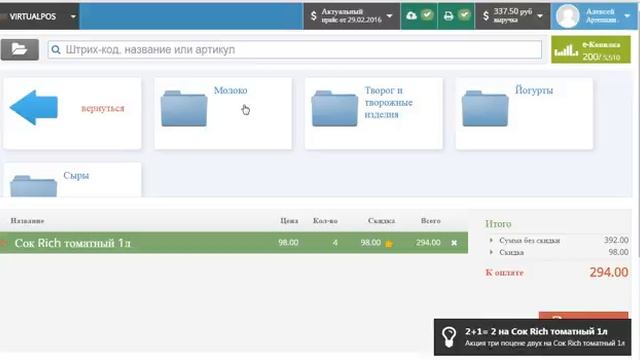The image size is (640, 360).
Task: Click the quantity 4 in the Сок Rich row
Action: (x=335, y=243)
